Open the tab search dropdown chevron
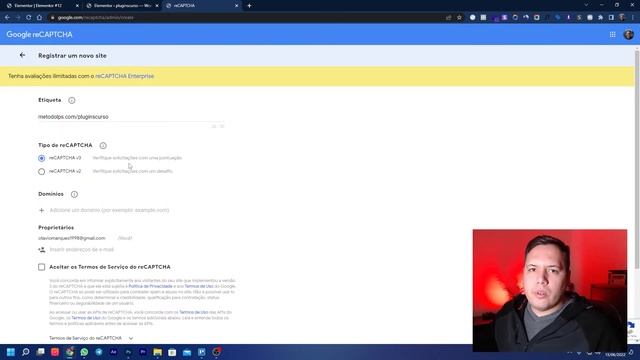The width and height of the screenshot is (640, 360). (586, 5)
